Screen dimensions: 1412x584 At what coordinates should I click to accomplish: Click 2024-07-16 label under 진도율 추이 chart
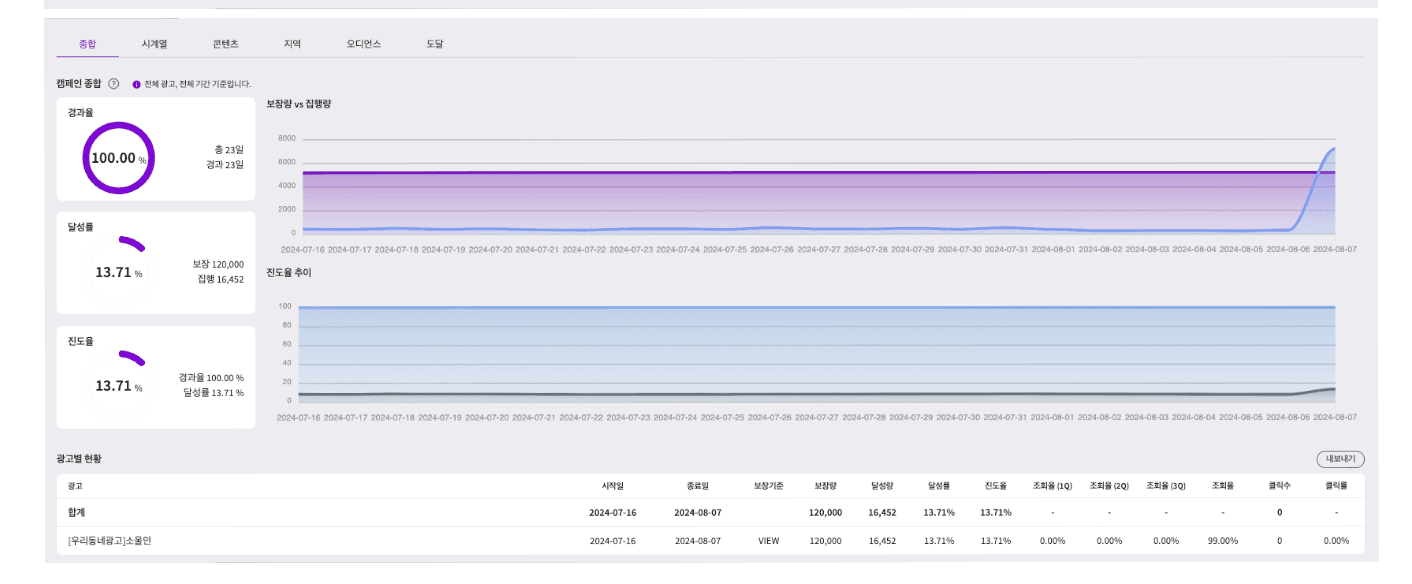click(x=300, y=416)
